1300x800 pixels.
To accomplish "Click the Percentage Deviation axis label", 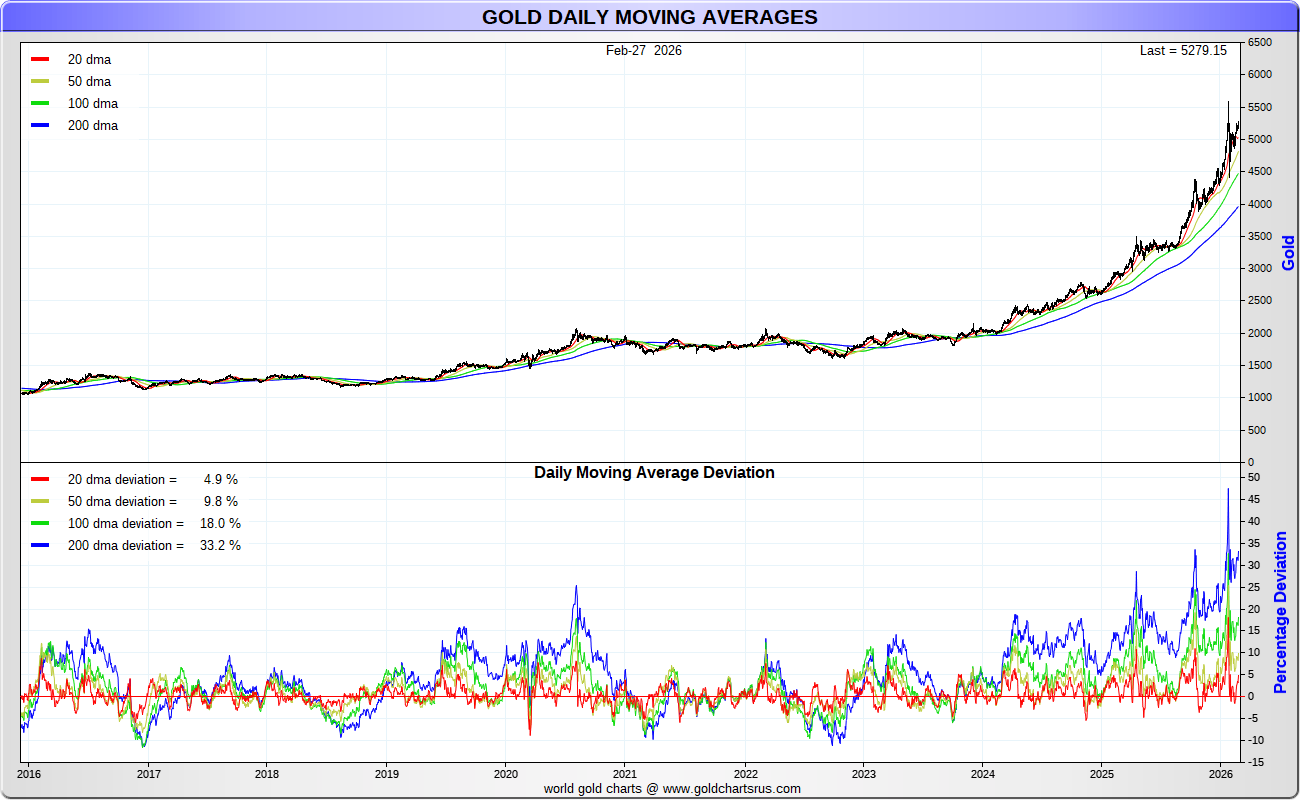I will coord(1280,612).
